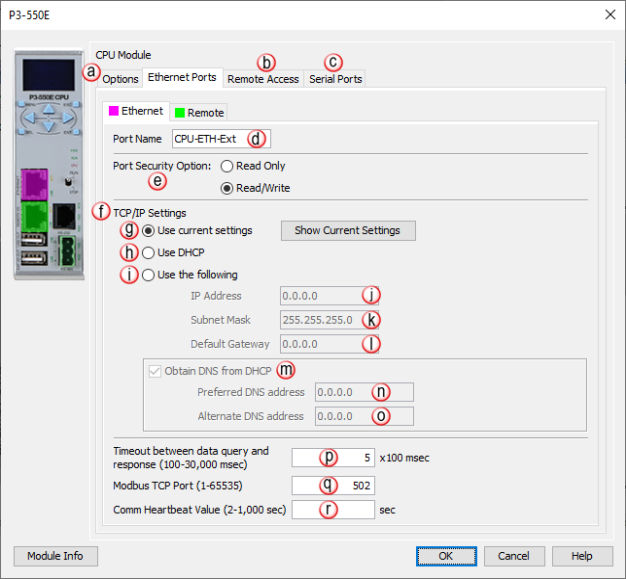Click the LCD display on the CPU module
The width and height of the screenshot is (626, 579).
[x=48, y=76]
